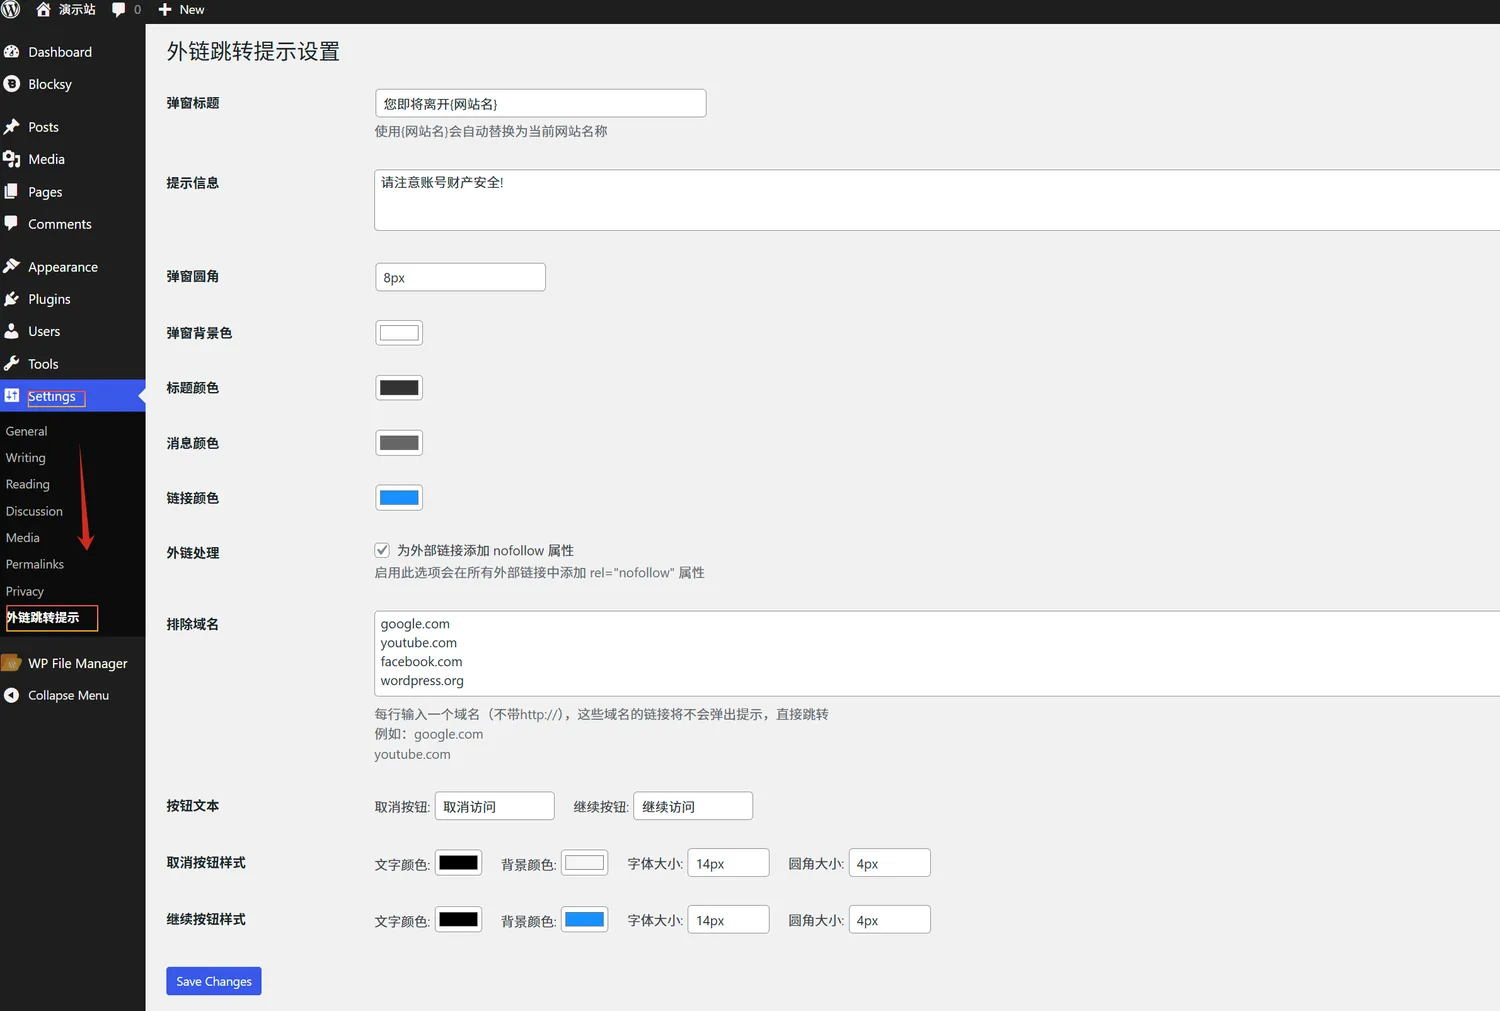Click the Collapse Menu label
1500x1011 pixels.
click(69, 695)
